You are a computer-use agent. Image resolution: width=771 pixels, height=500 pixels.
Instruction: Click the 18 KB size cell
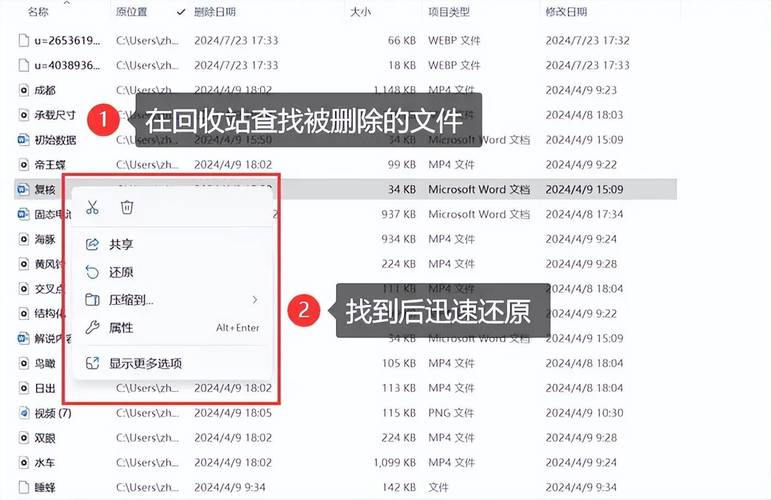pyautogui.click(x=402, y=65)
